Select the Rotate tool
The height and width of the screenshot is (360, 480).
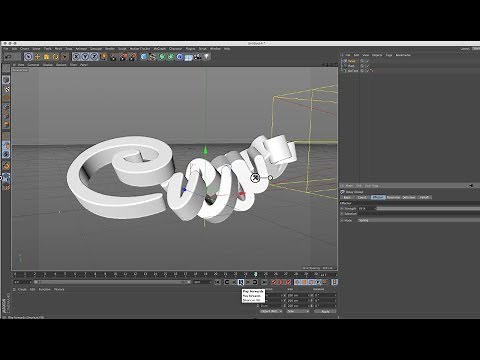coord(55,57)
